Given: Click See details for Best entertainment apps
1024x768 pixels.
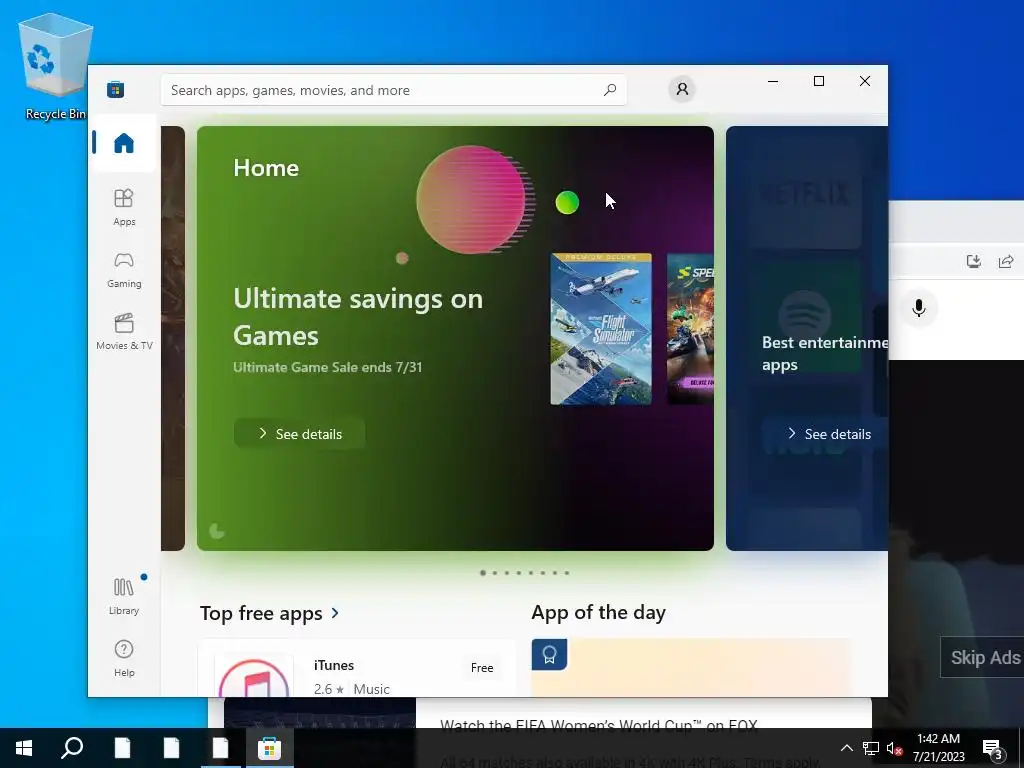Looking at the screenshot, I should 825,434.
